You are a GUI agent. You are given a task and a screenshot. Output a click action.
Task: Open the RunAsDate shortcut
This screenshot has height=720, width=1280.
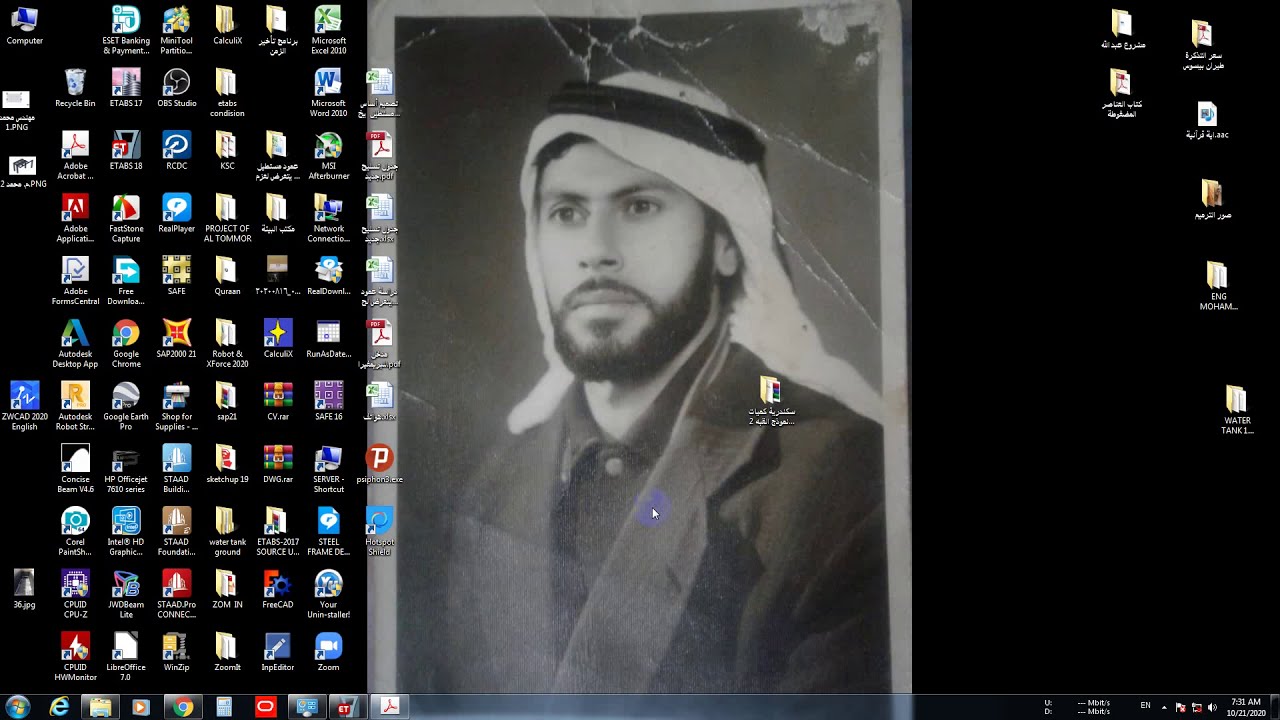tap(328, 339)
